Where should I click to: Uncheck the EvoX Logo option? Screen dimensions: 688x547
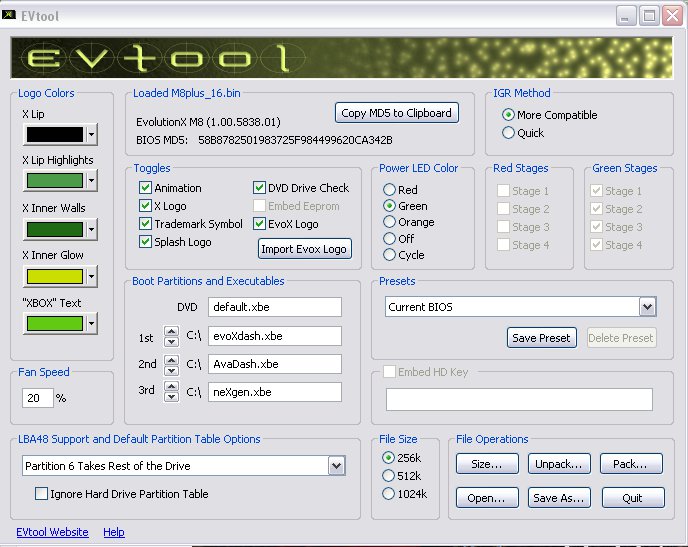pyautogui.click(x=259, y=224)
